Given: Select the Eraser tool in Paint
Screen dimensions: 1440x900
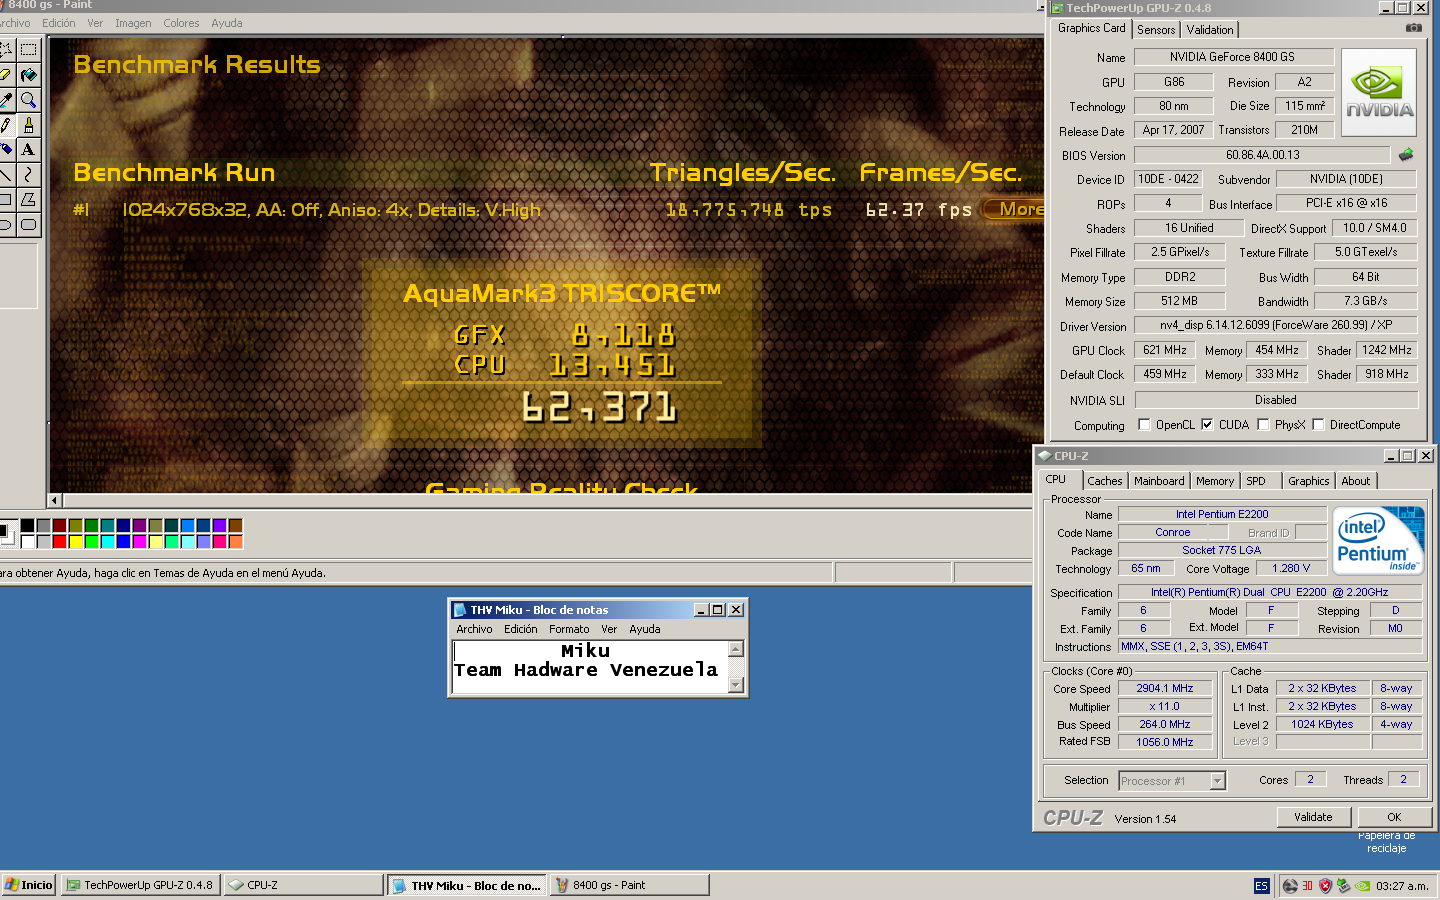Looking at the screenshot, I should [6, 75].
